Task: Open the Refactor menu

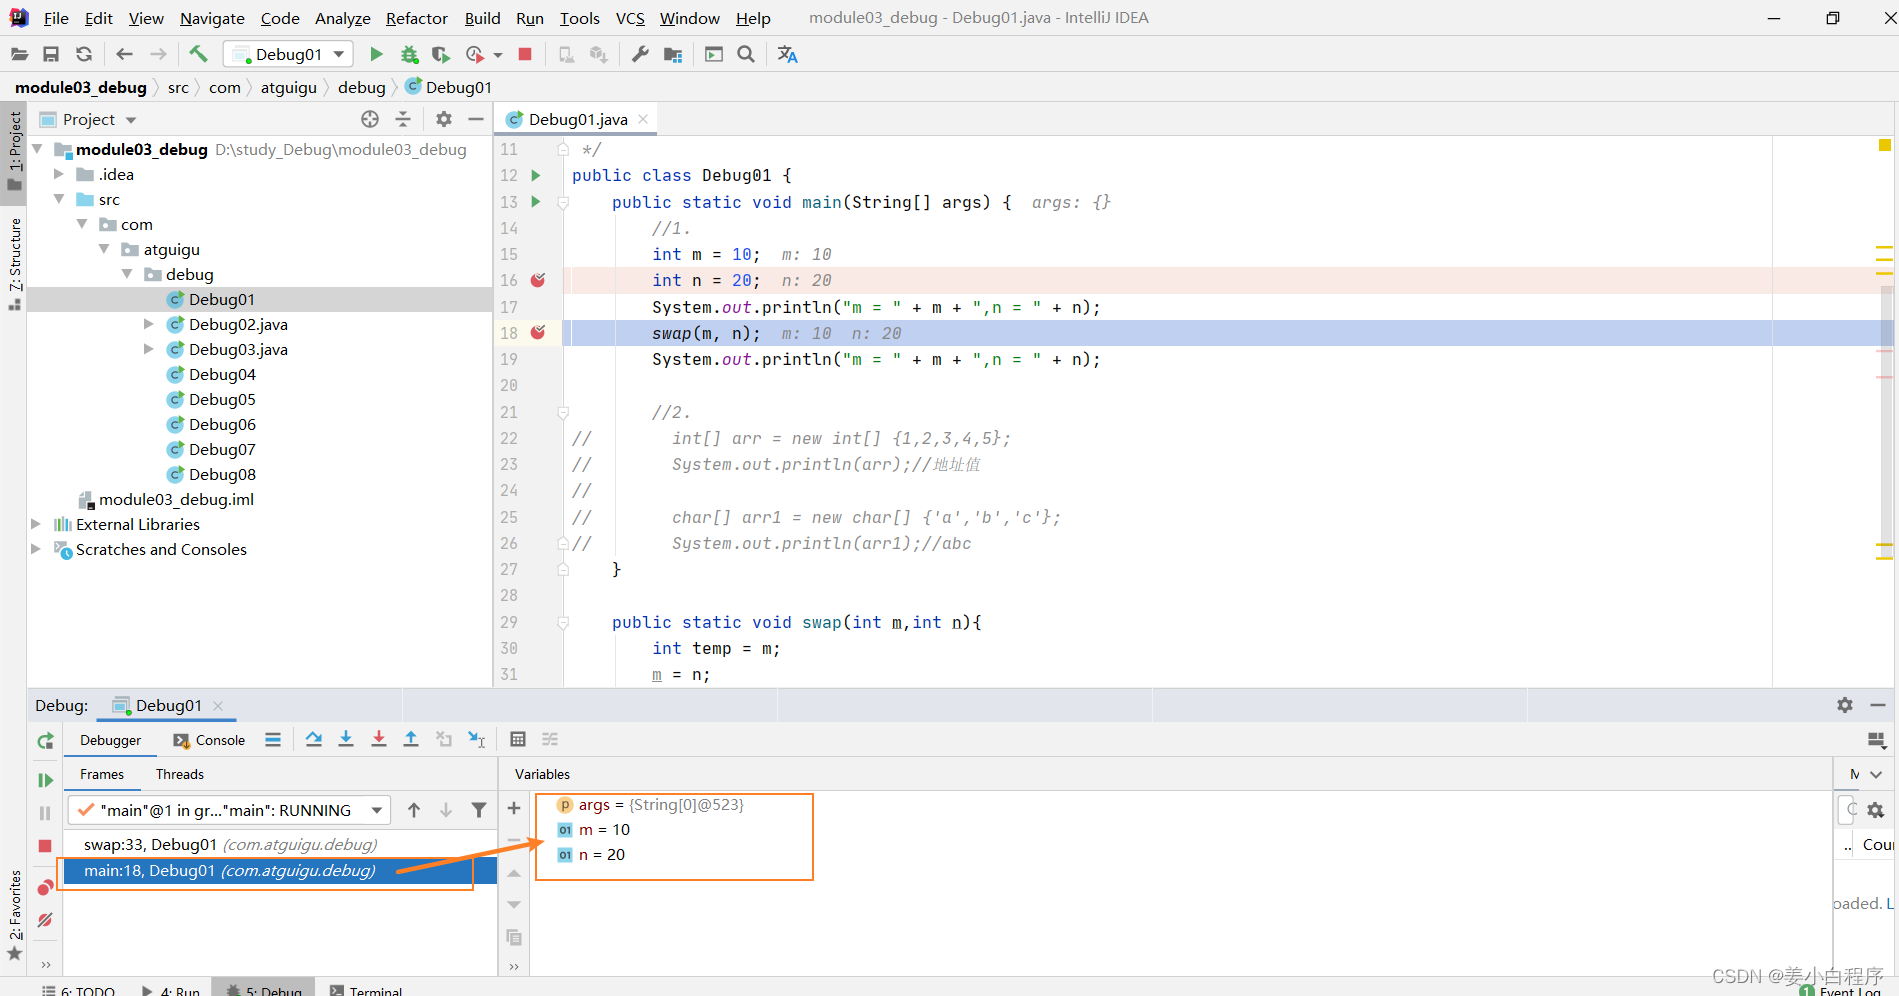Action: (x=416, y=18)
